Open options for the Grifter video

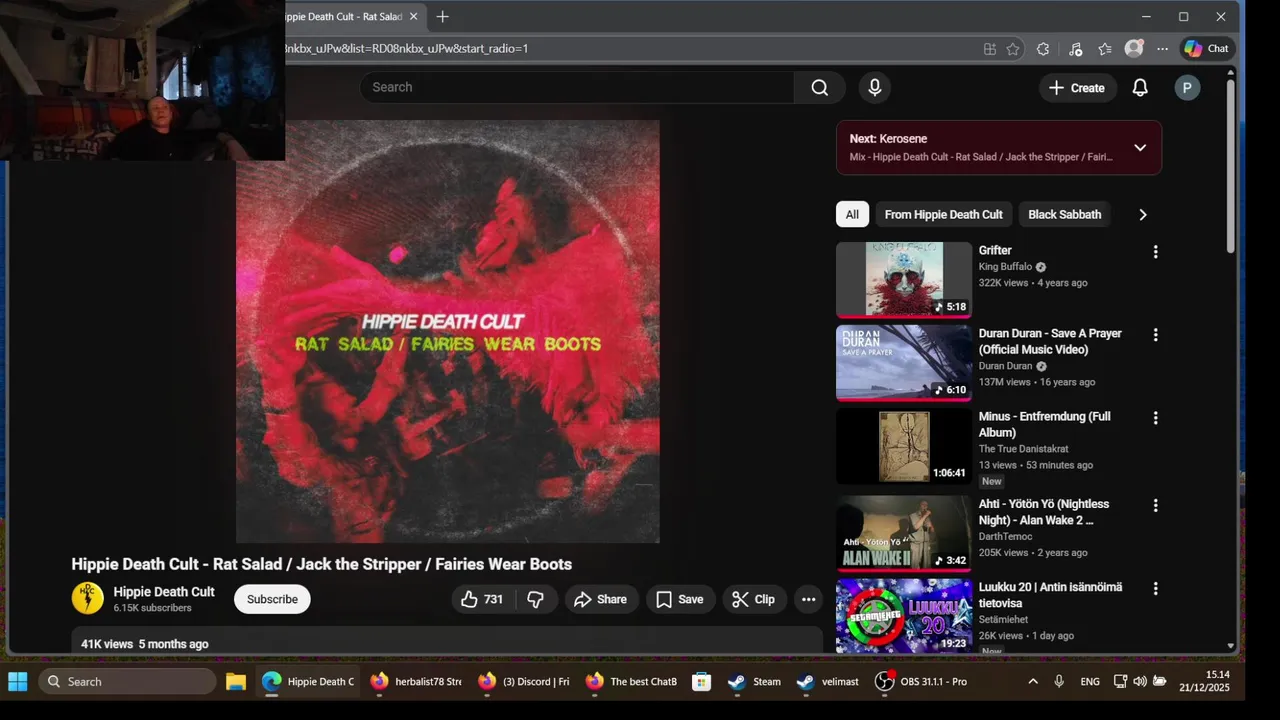[x=1155, y=252]
